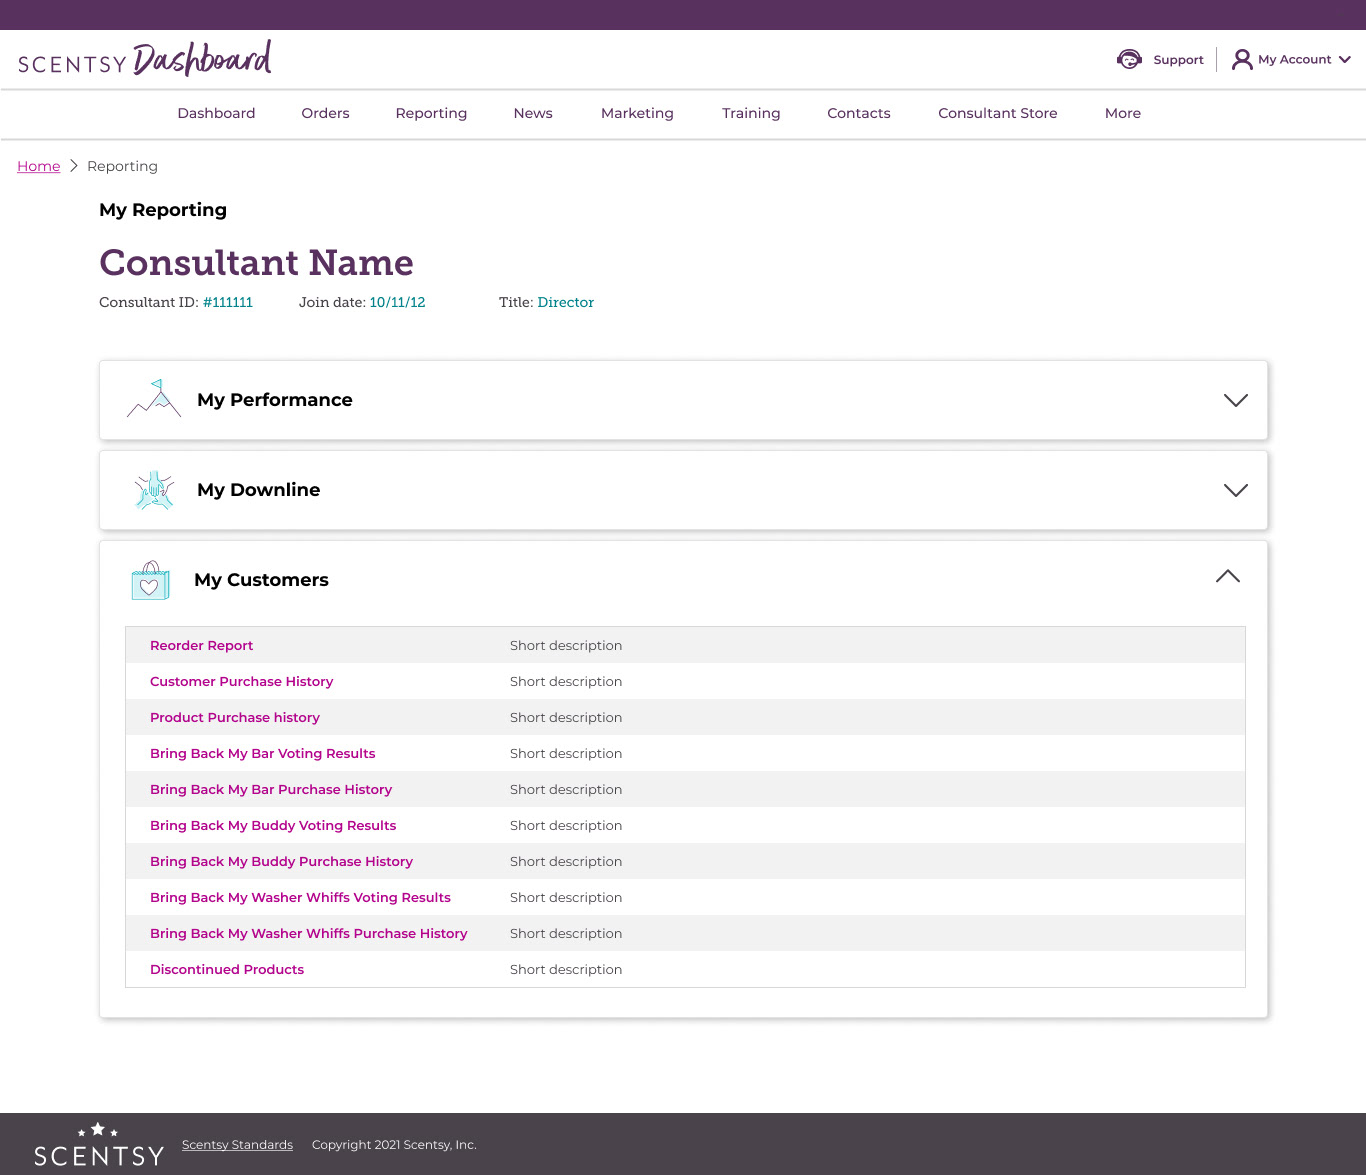Open Consultant Store in the navigation

coord(998,113)
